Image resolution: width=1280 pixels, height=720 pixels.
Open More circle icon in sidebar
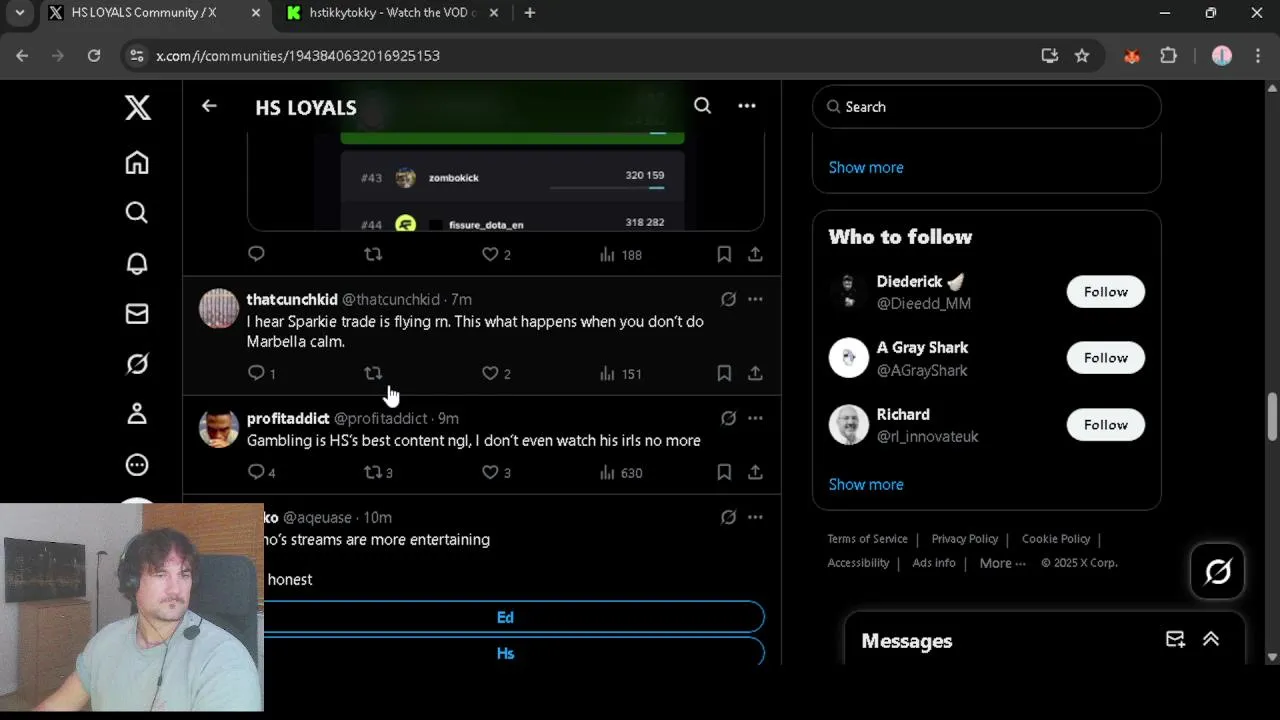[x=137, y=465]
